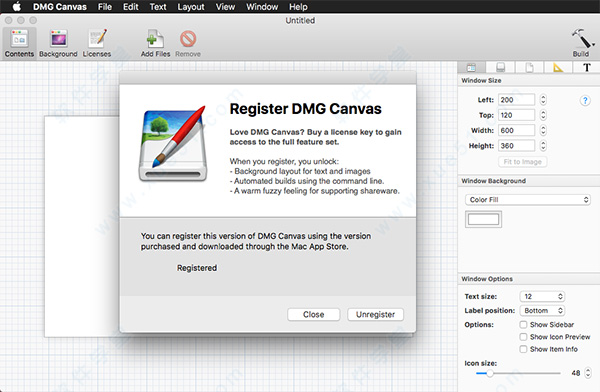The image size is (600, 392).
Task: Click the Left field stepper
Action: pyautogui.click(x=543, y=100)
